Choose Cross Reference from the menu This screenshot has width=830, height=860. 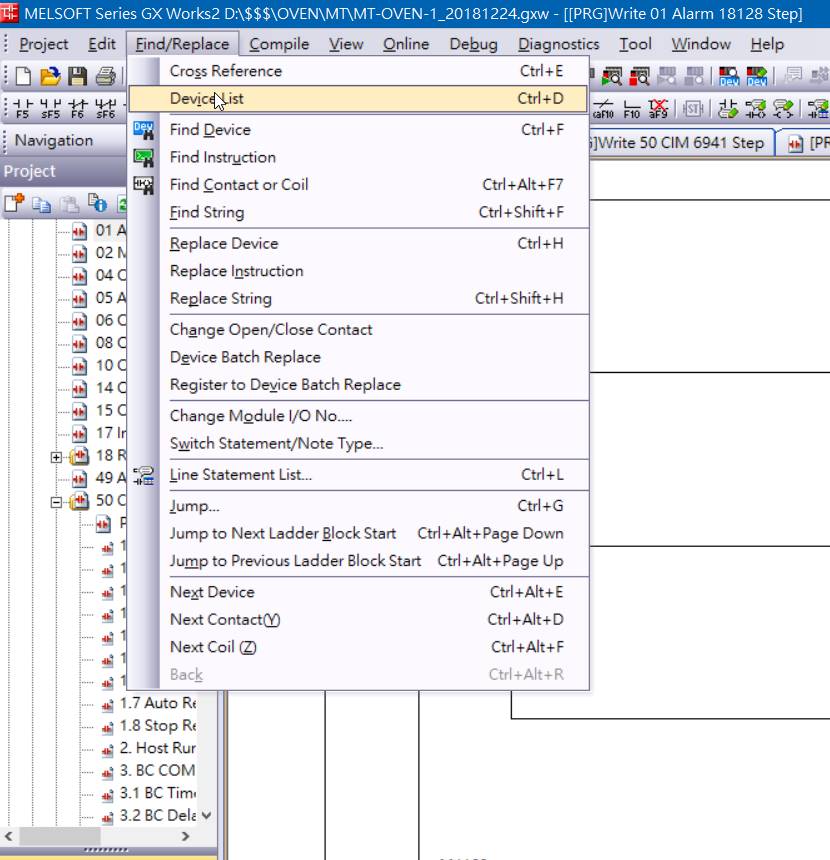coord(226,71)
